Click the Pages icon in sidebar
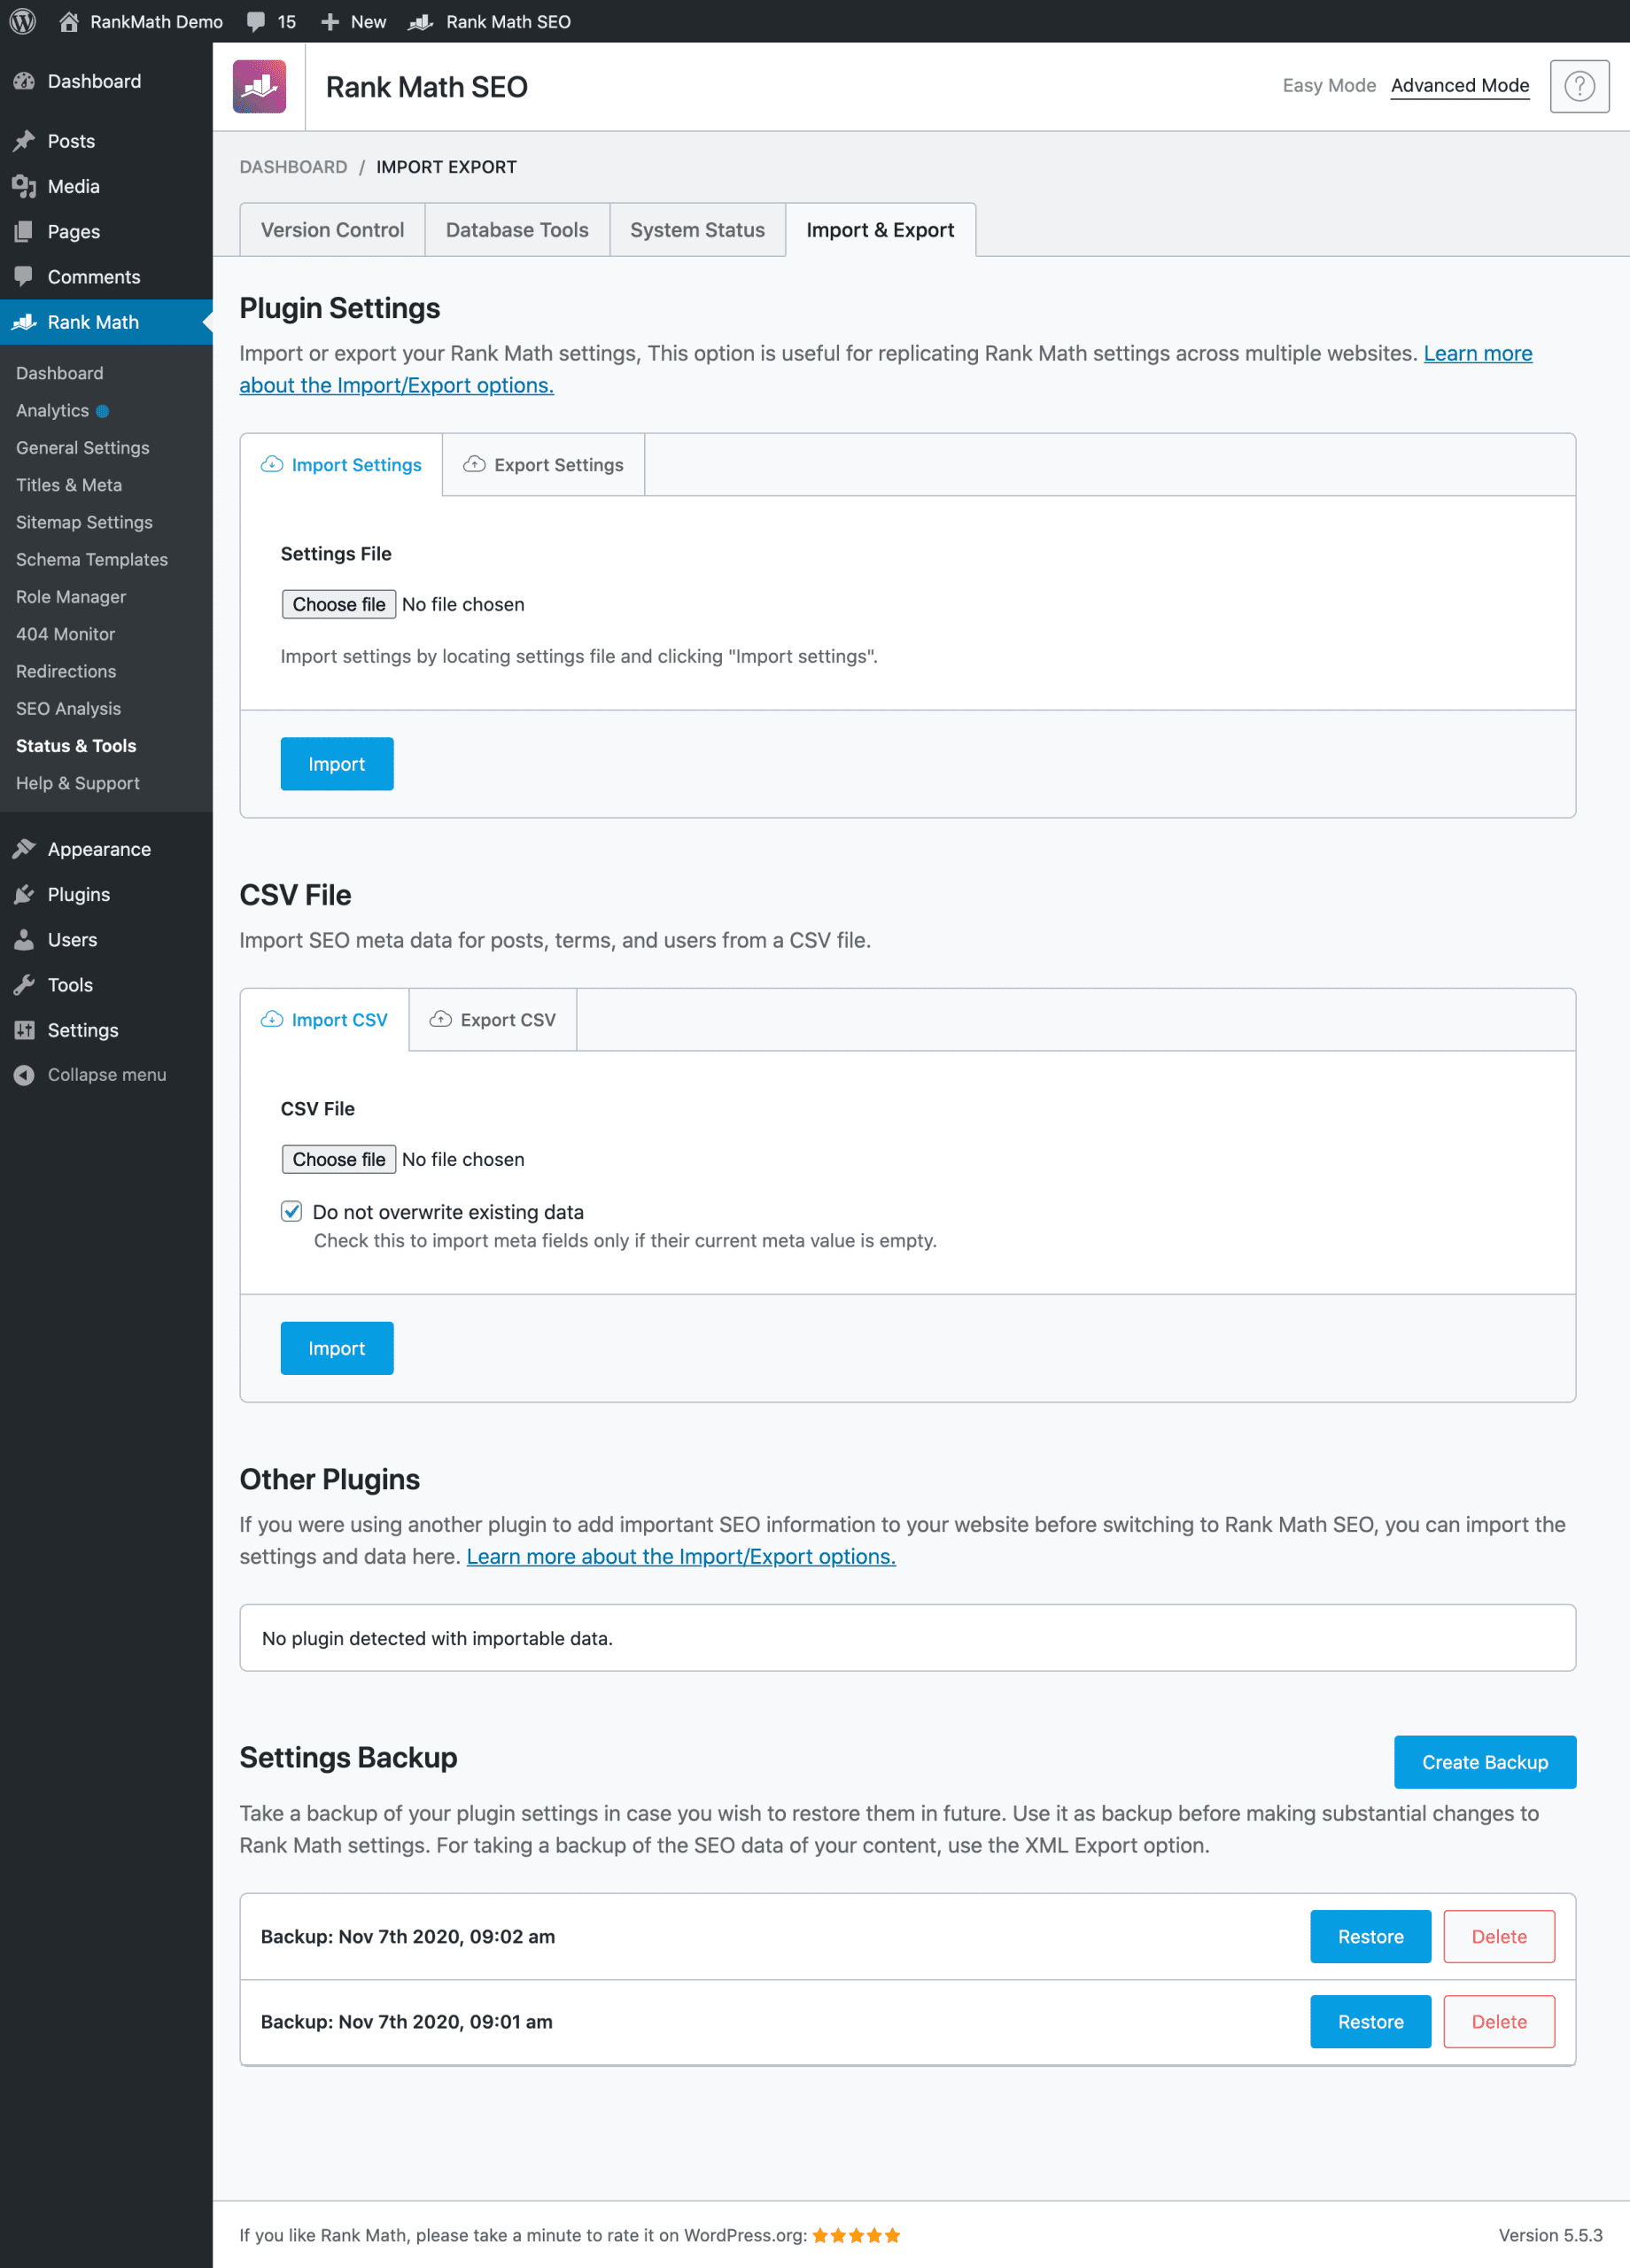1630x2268 pixels. (24, 231)
